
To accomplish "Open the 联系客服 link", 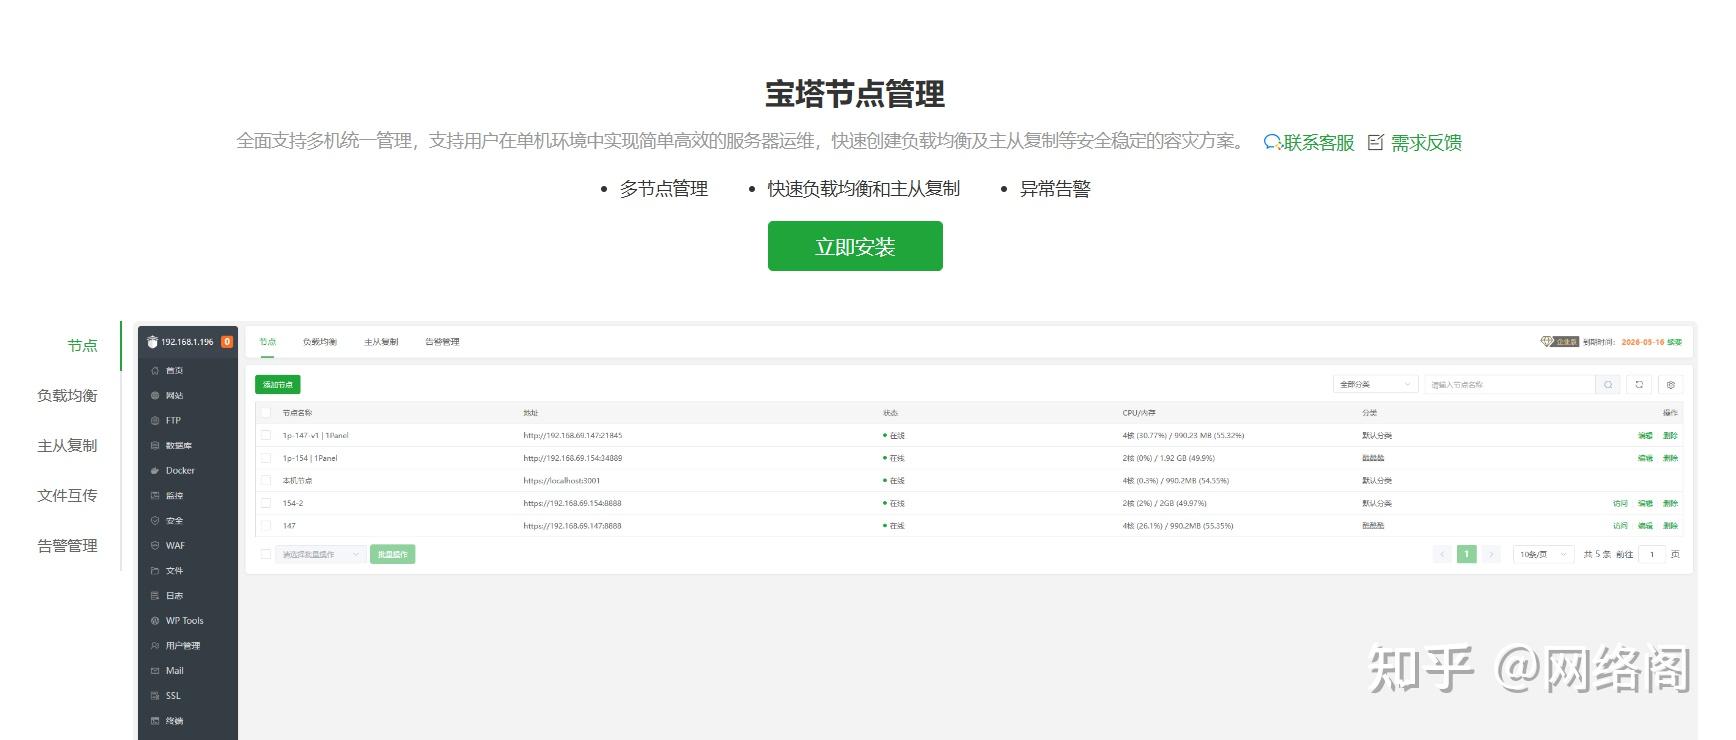I will (x=1309, y=143).
